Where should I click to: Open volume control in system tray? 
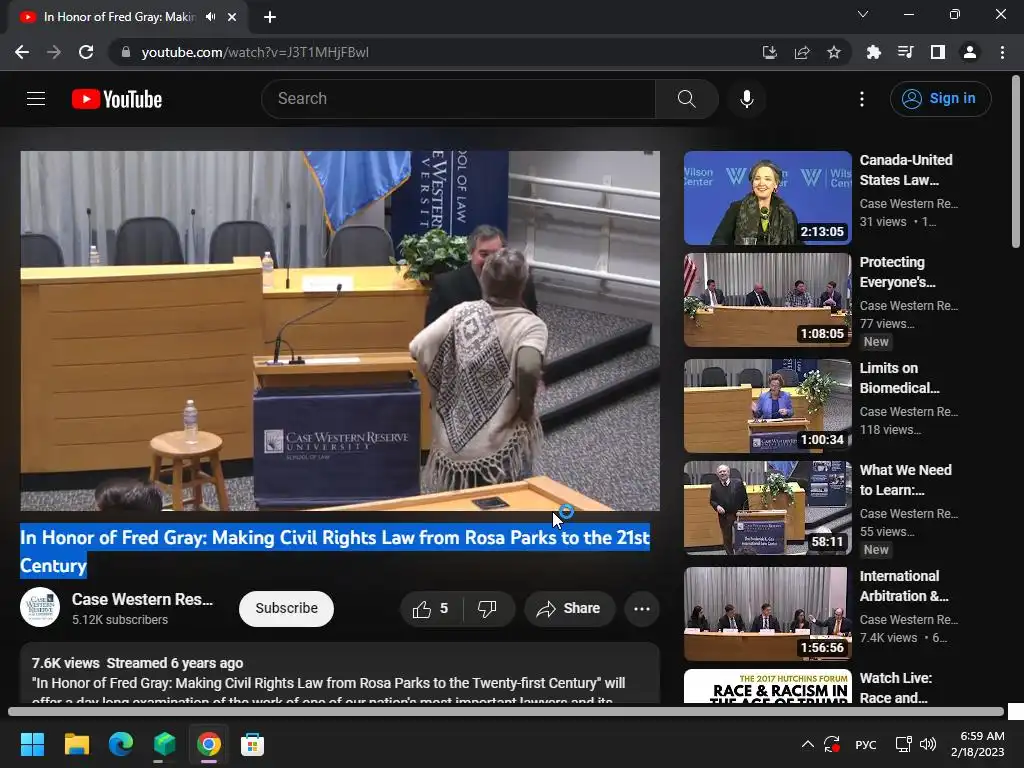tap(927, 744)
